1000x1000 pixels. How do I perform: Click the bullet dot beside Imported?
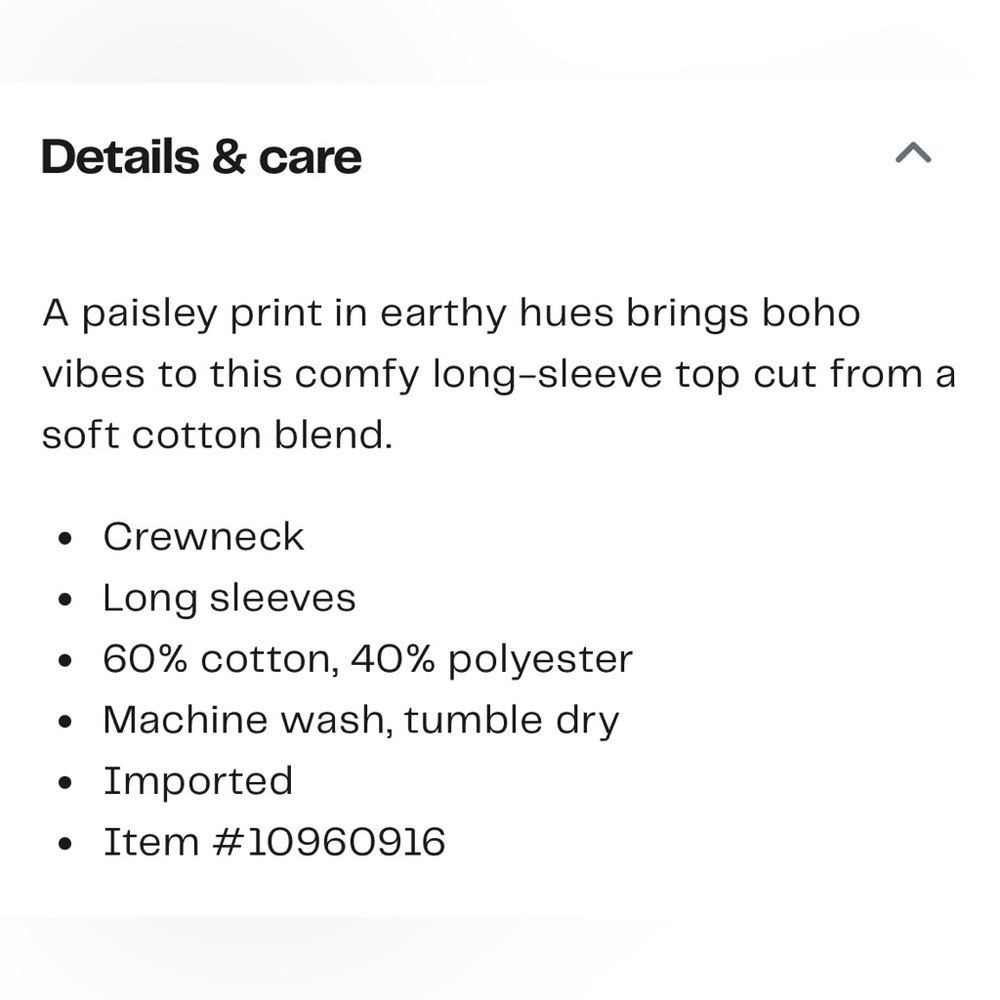tap(64, 783)
